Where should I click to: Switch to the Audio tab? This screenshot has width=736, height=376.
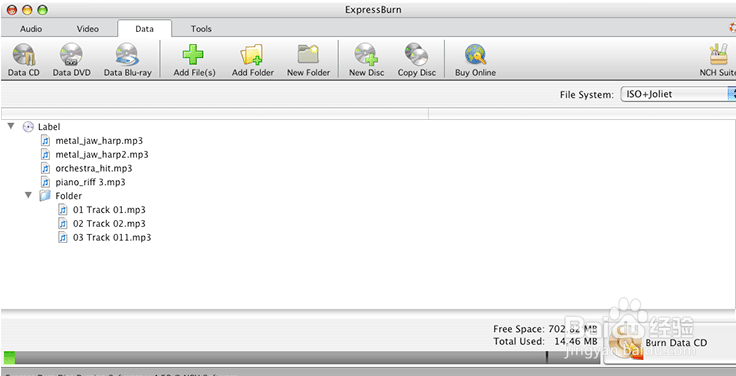click(31, 29)
